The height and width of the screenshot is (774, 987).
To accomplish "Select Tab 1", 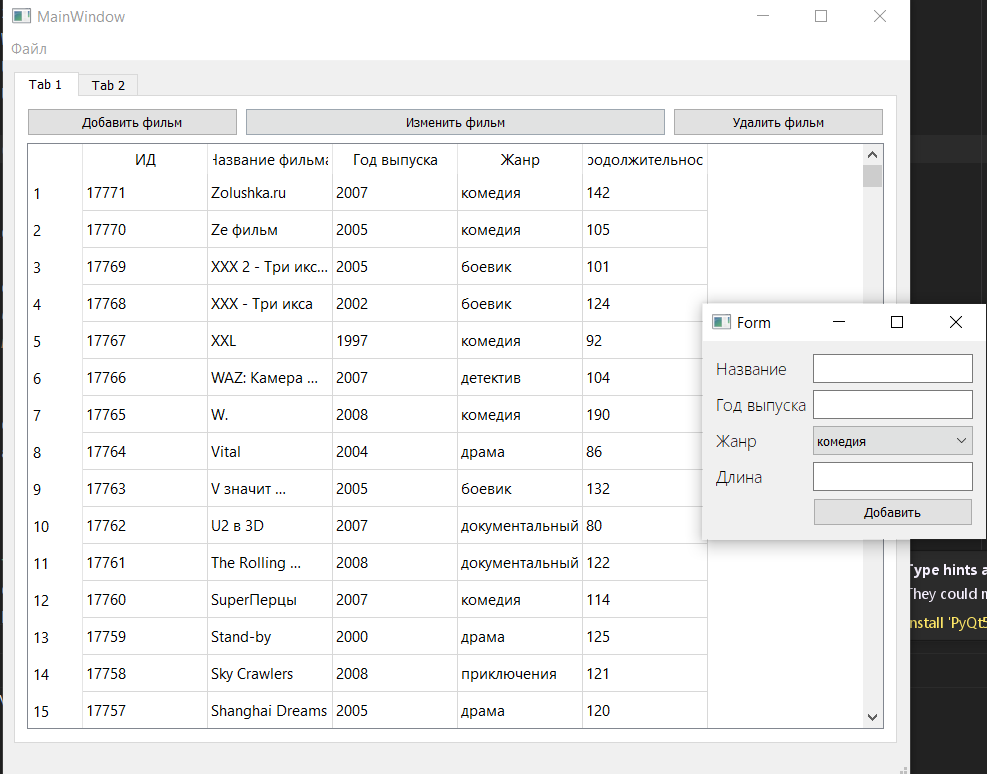I will click(x=46, y=84).
